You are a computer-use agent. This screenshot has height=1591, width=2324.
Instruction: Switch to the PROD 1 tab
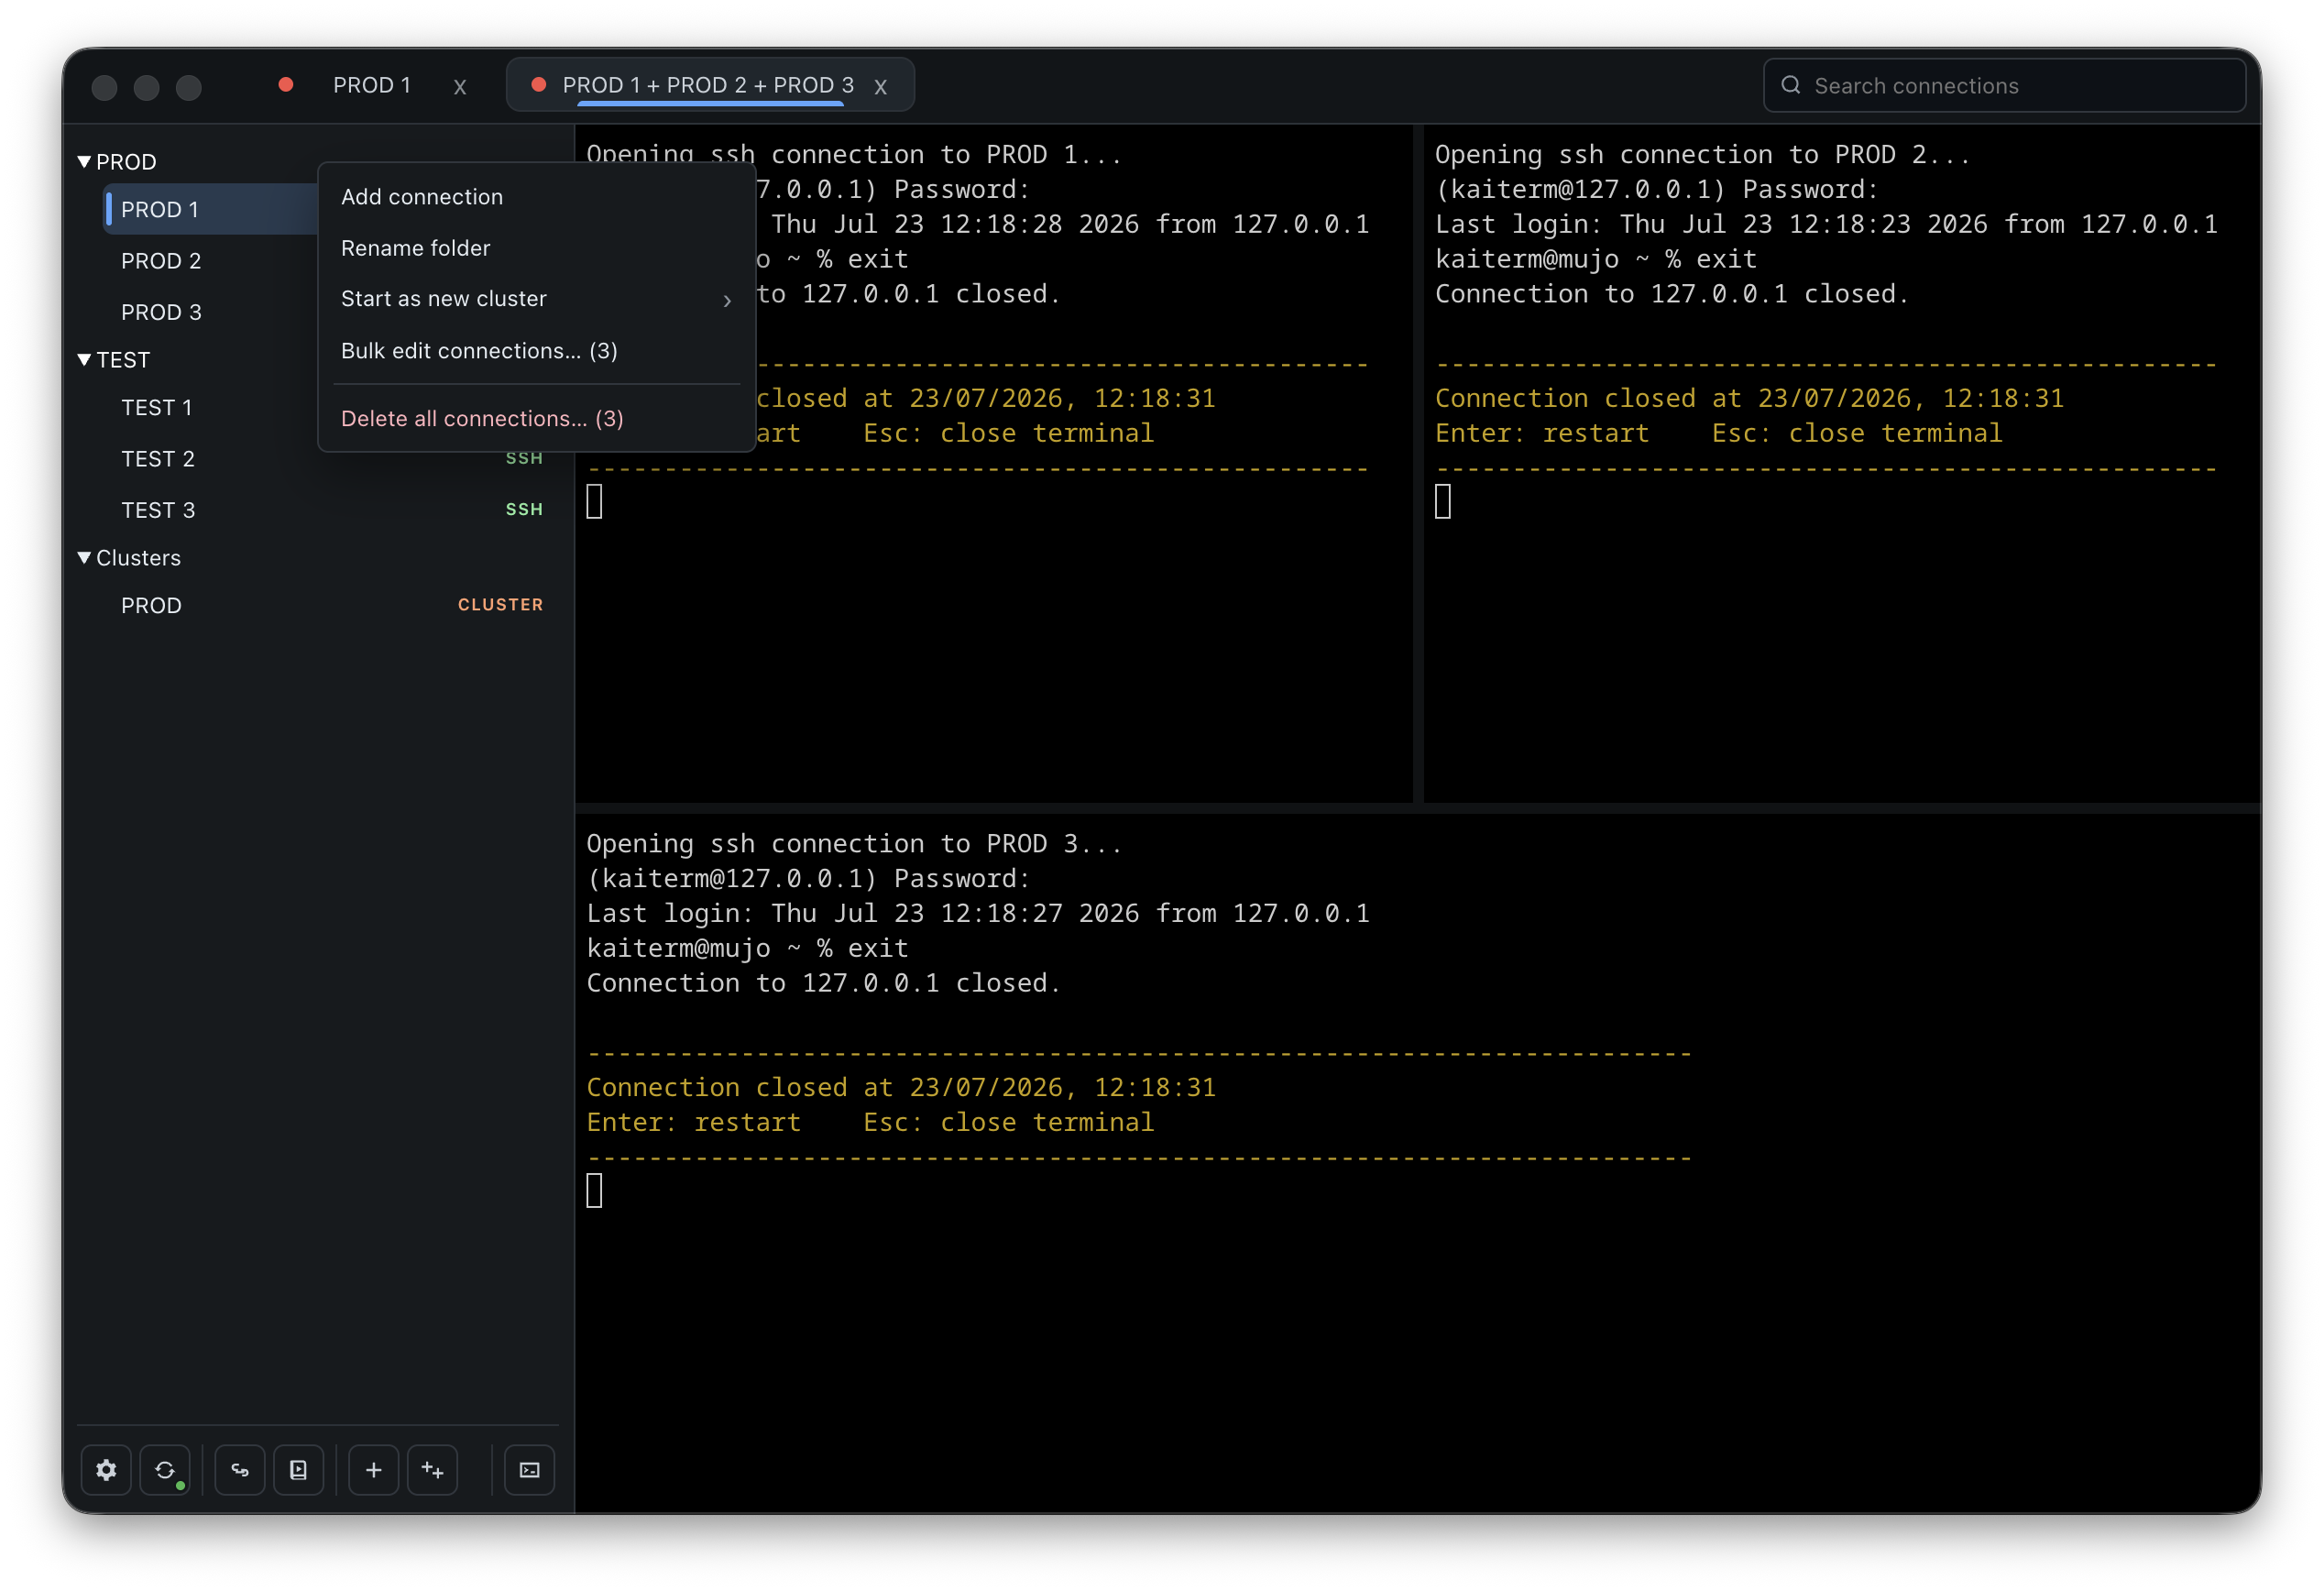[372, 85]
